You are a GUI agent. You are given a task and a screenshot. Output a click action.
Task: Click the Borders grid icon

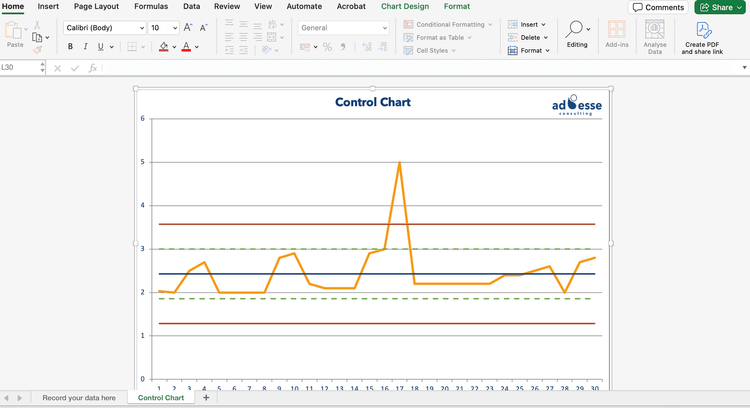132,46
